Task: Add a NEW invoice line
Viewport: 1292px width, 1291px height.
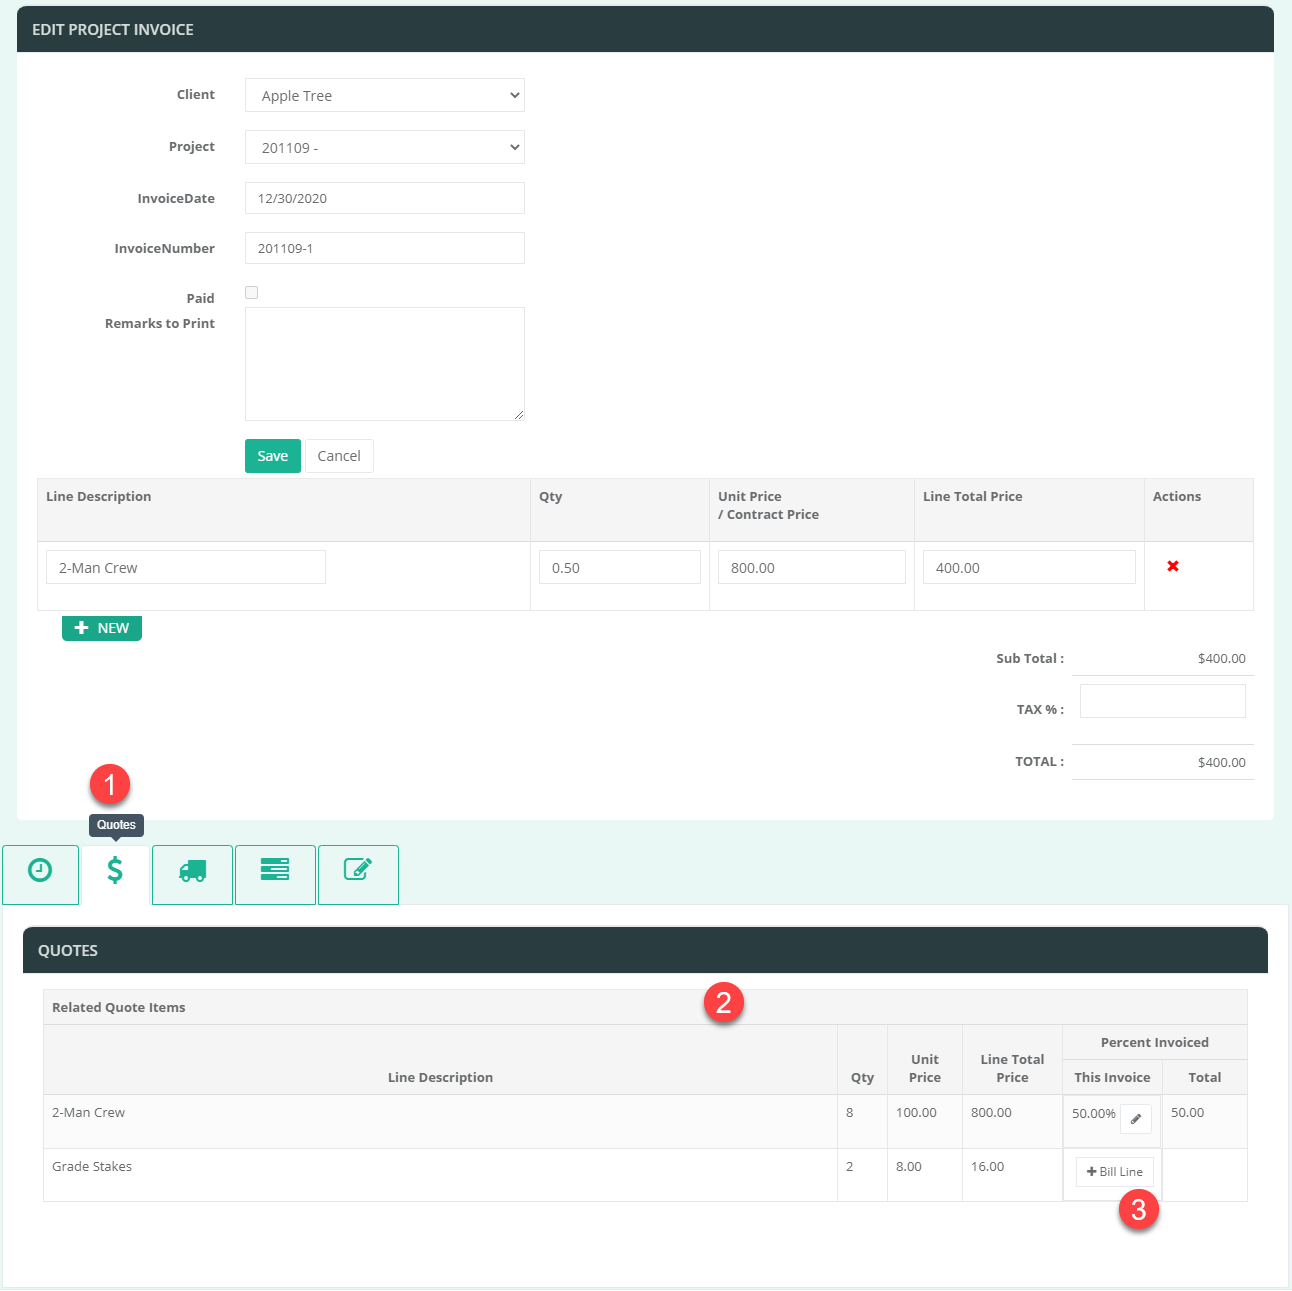Action: pos(102,628)
